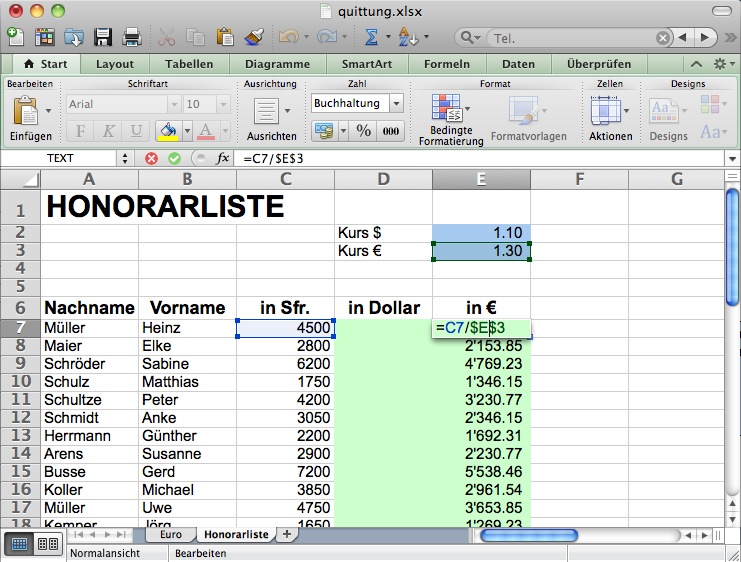
Task: Click the Format Painter brush icon
Action: coord(253,38)
